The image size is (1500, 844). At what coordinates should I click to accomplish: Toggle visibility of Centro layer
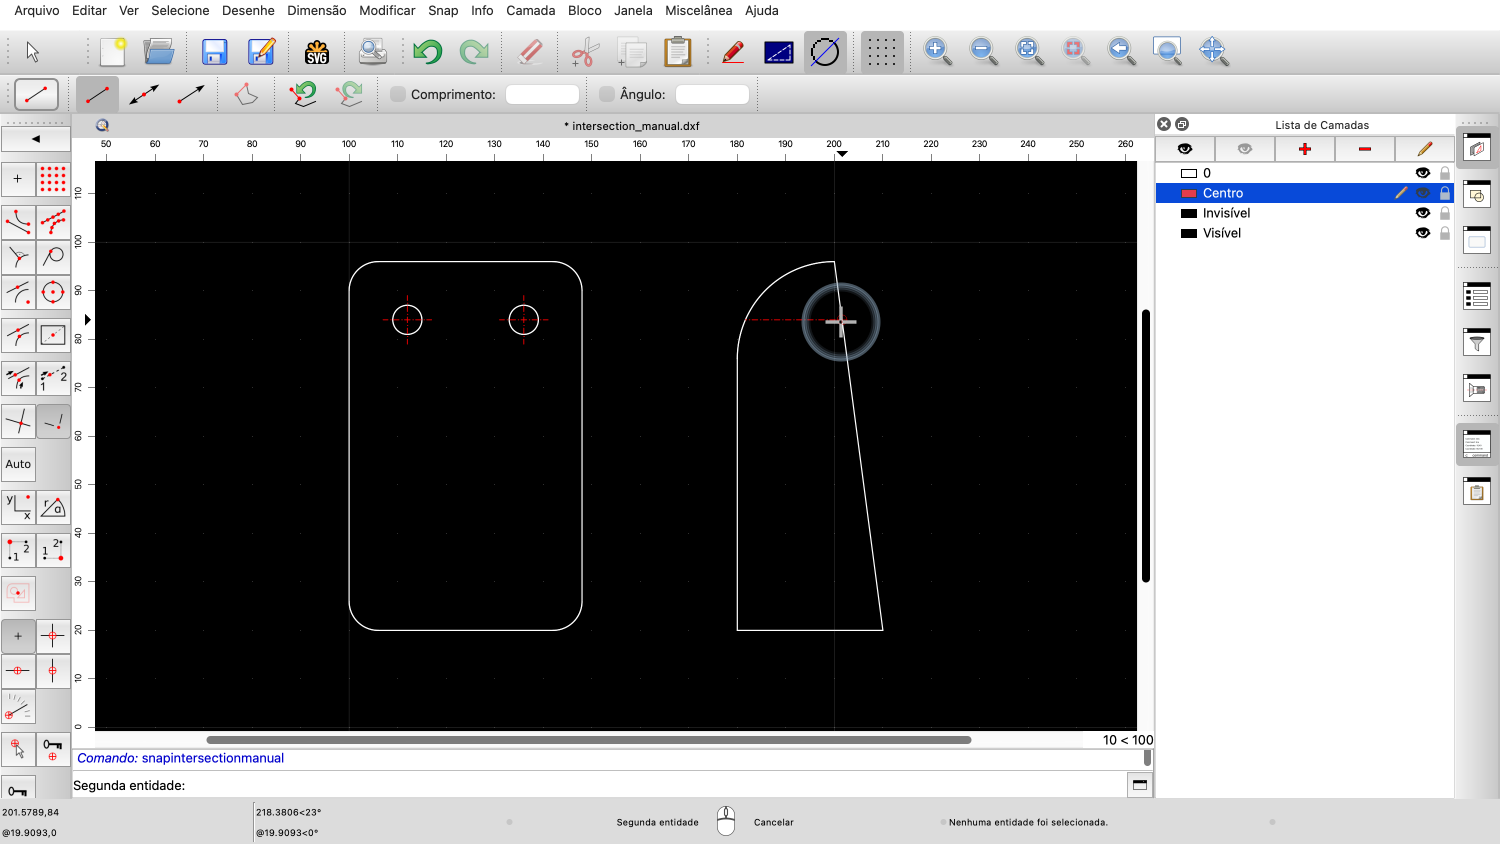point(1423,193)
